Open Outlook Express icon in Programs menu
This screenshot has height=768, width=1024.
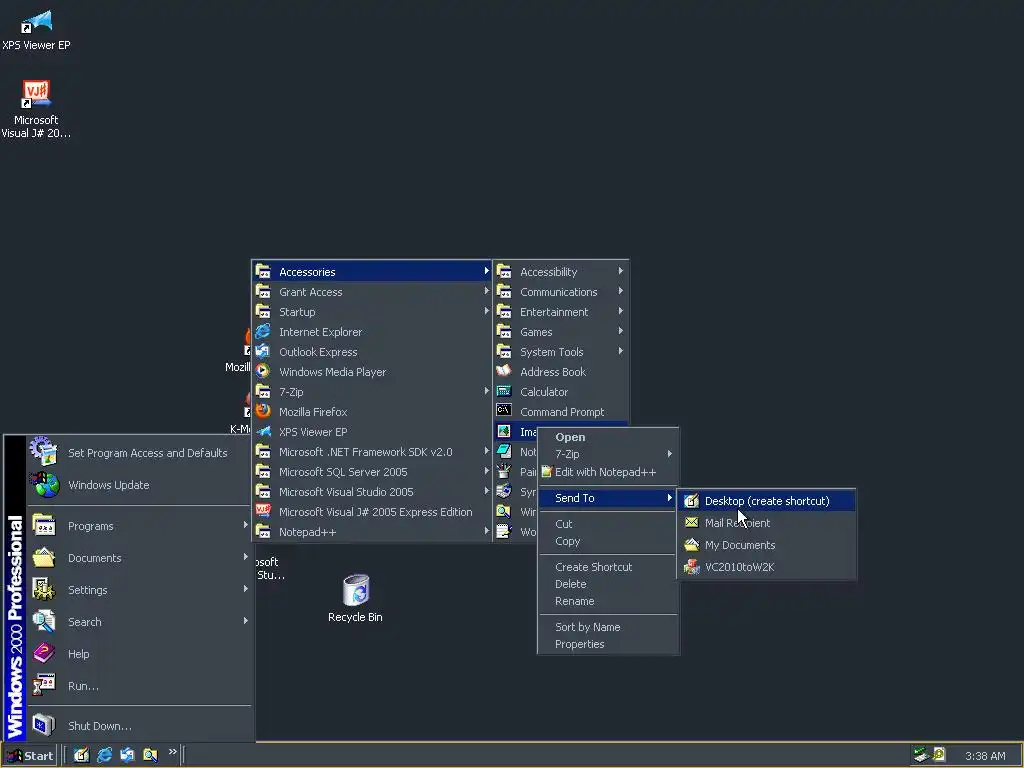coord(263,351)
